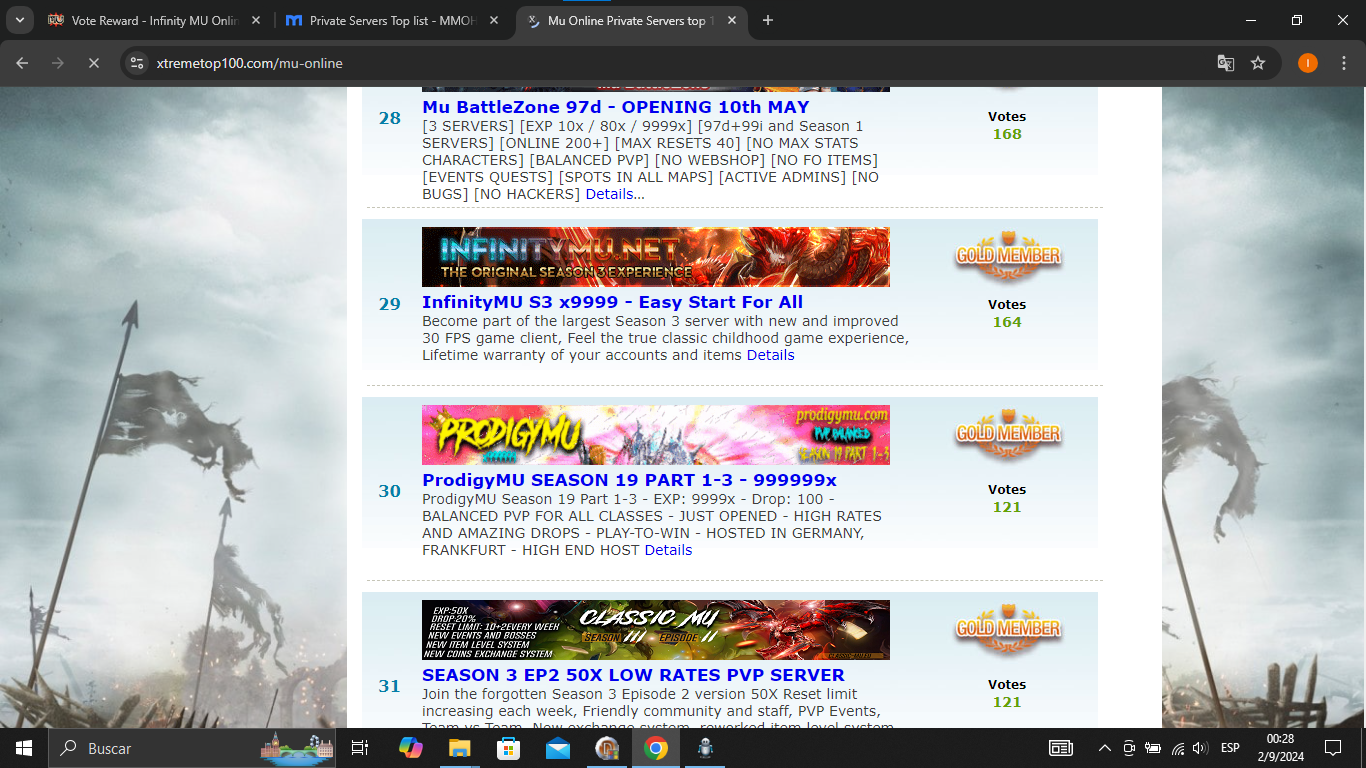Select the Mu Online Private Servers tab
Viewport: 1366px width, 768px height.
tap(632, 20)
